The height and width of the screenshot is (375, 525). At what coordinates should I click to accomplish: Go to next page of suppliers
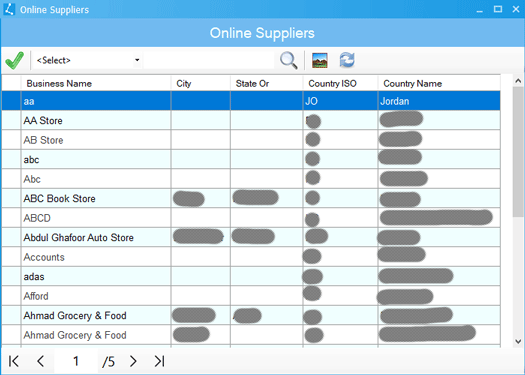(133, 361)
